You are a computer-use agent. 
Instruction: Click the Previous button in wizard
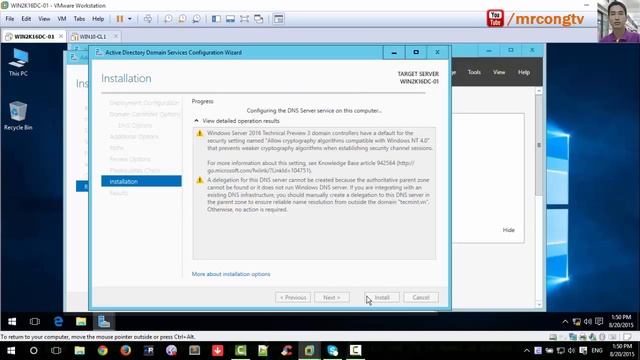(x=293, y=298)
